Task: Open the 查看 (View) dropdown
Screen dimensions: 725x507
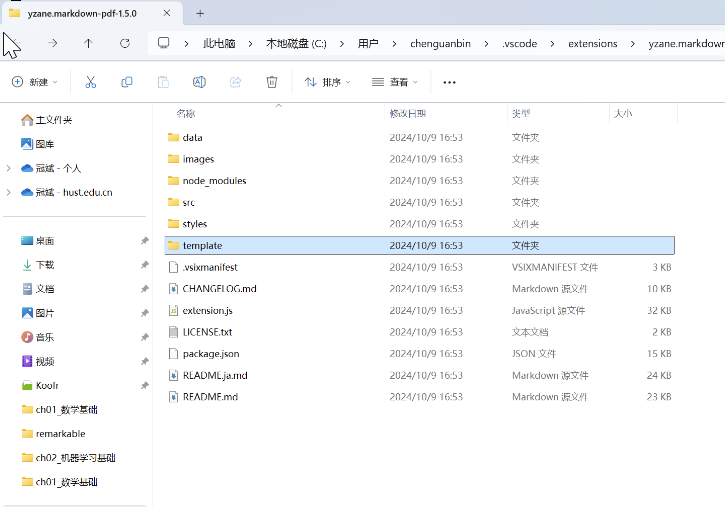Action: point(395,82)
